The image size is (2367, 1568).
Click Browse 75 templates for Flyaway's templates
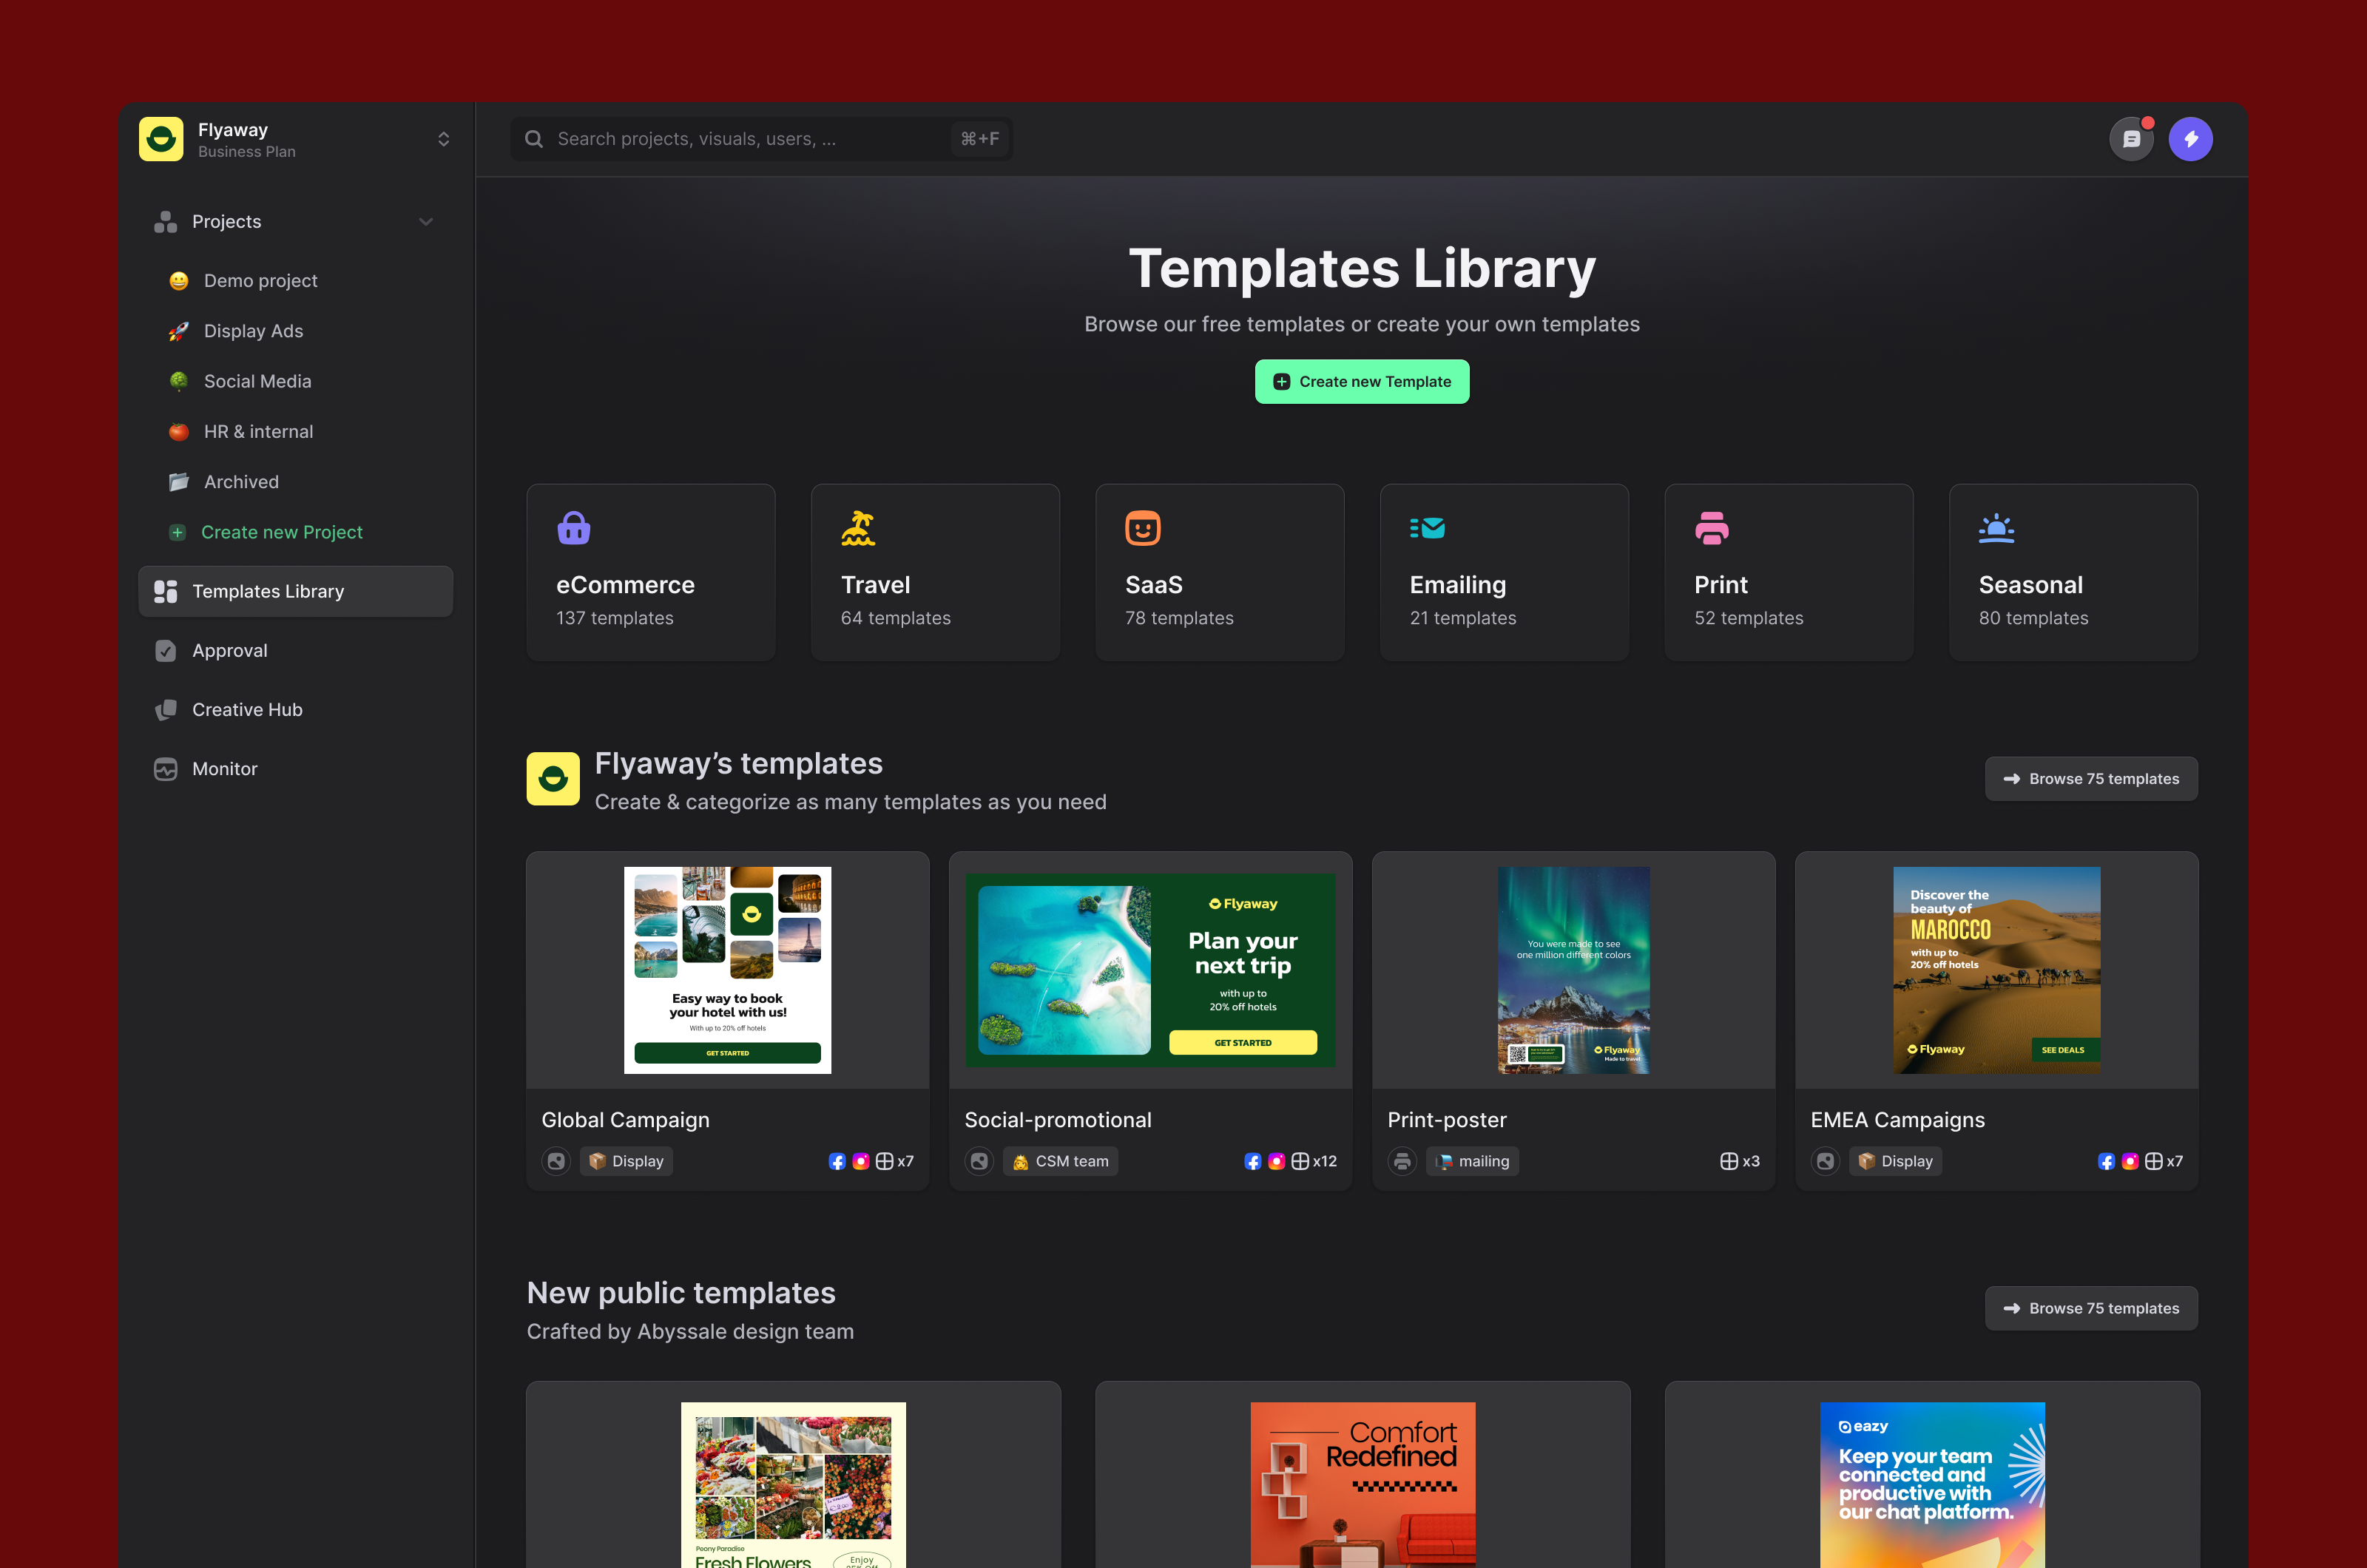2091,778
